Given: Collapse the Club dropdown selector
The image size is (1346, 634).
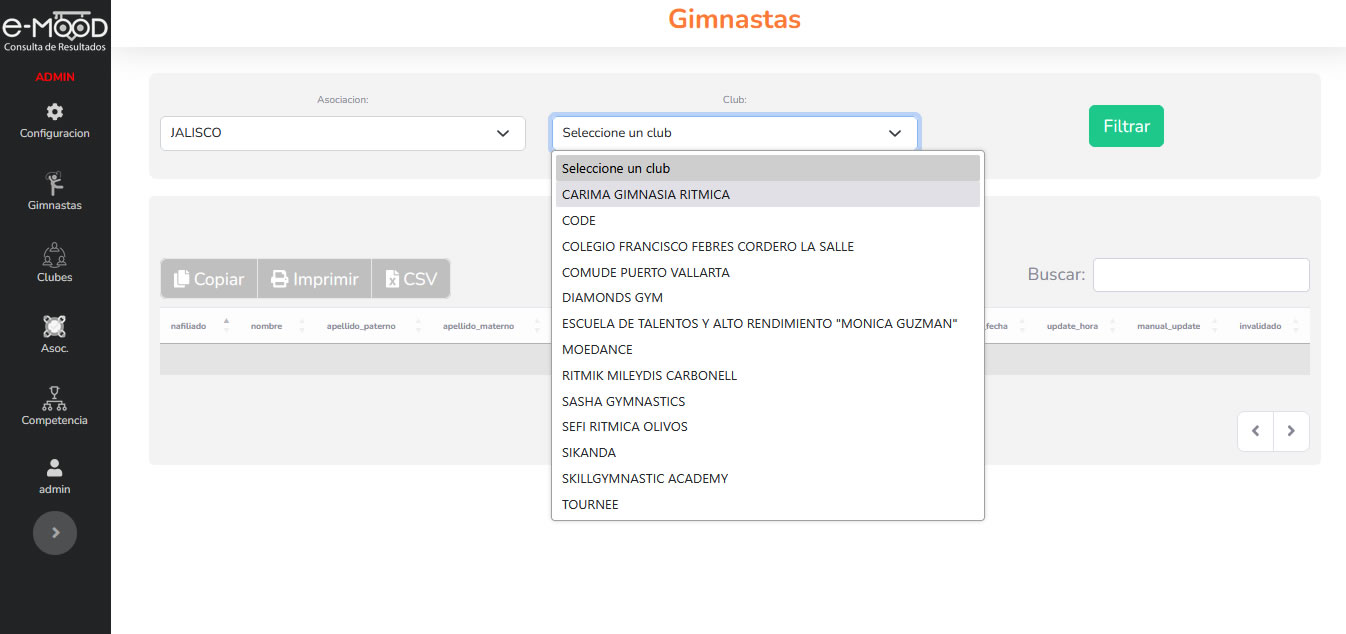Looking at the screenshot, I should coord(734,133).
